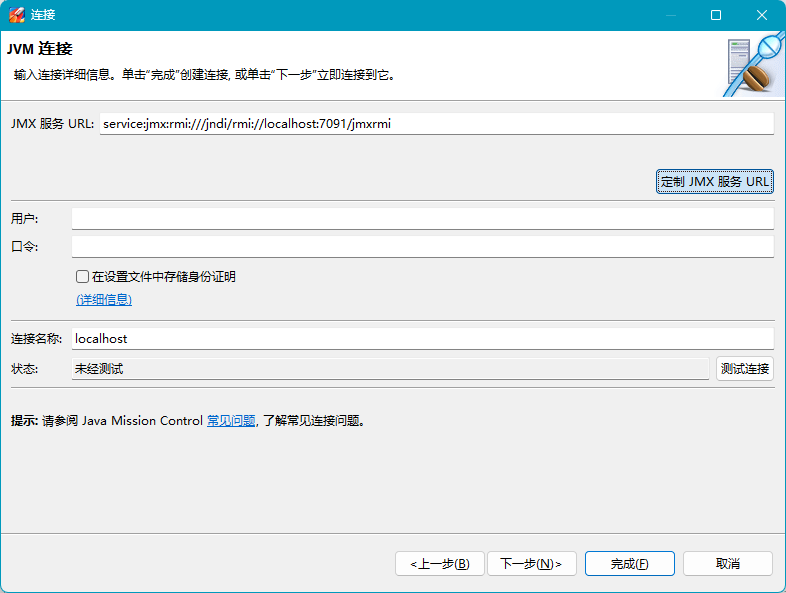786x593 pixels.
Task: Open the (详细信息) link
Action: [104, 300]
